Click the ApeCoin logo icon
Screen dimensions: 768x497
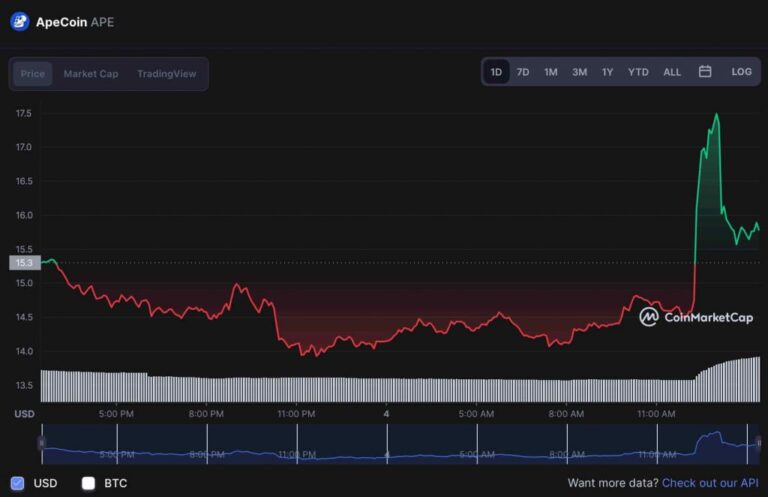pos(20,22)
